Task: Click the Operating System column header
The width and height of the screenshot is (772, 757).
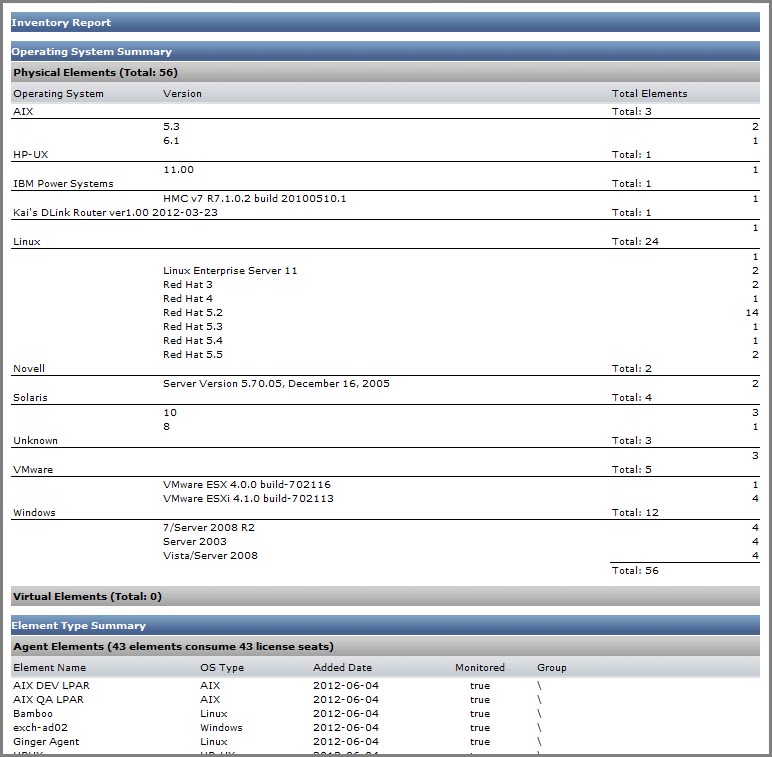Action: coord(59,94)
